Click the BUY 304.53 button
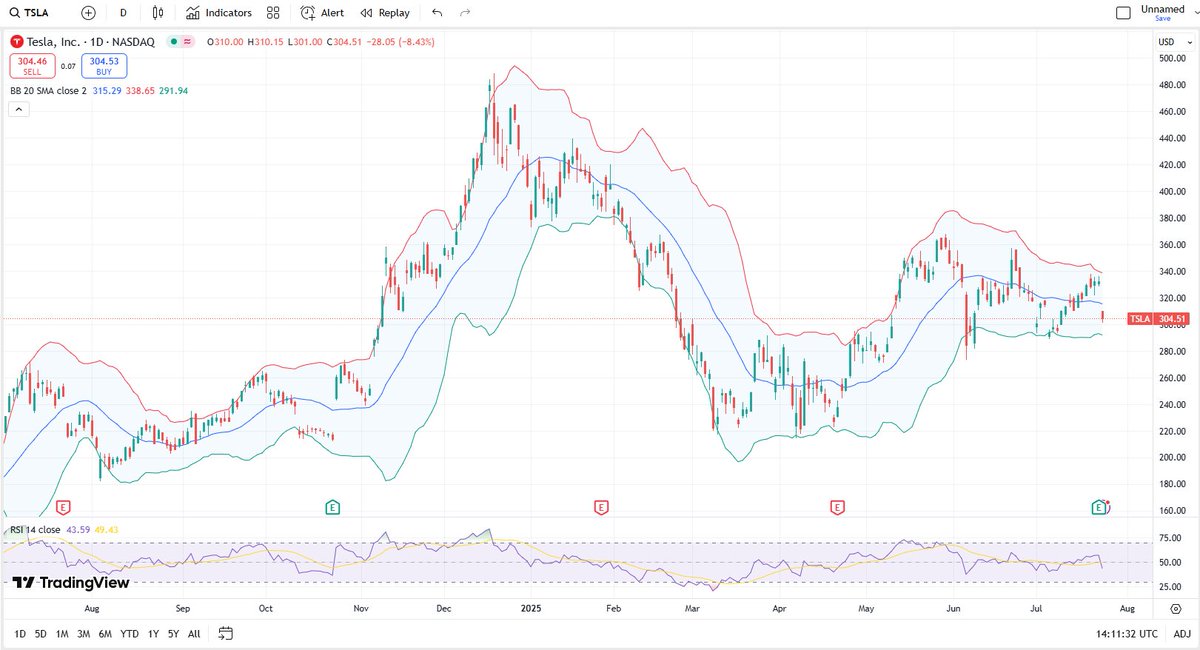Screen dimensions: 1200x650 point(104,66)
